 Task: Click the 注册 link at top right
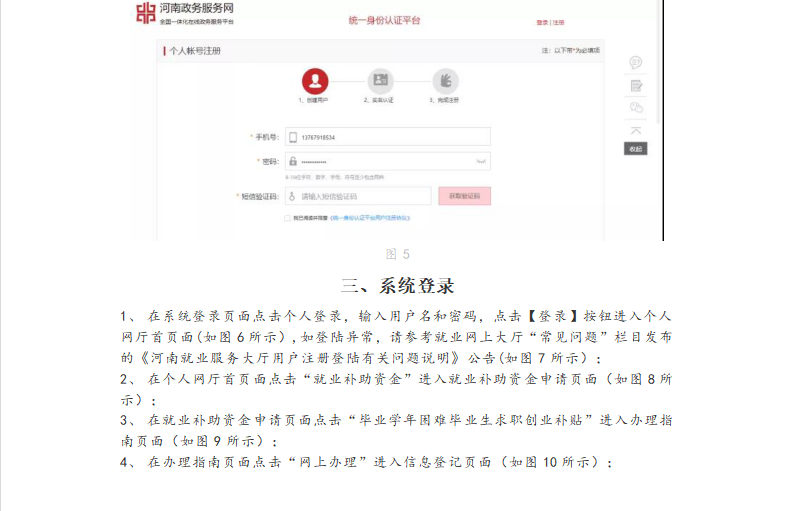(x=558, y=23)
